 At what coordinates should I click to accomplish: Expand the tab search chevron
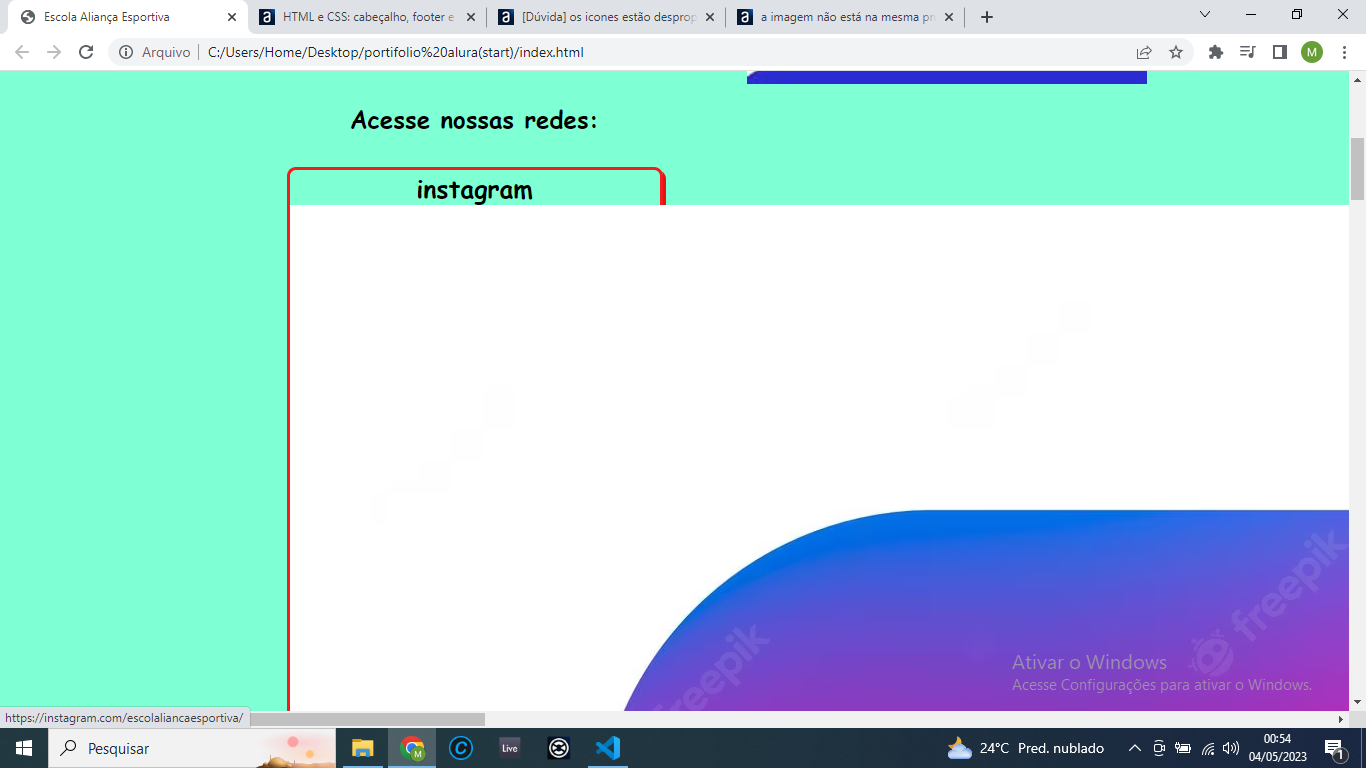pyautogui.click(x=1205, y=14)
